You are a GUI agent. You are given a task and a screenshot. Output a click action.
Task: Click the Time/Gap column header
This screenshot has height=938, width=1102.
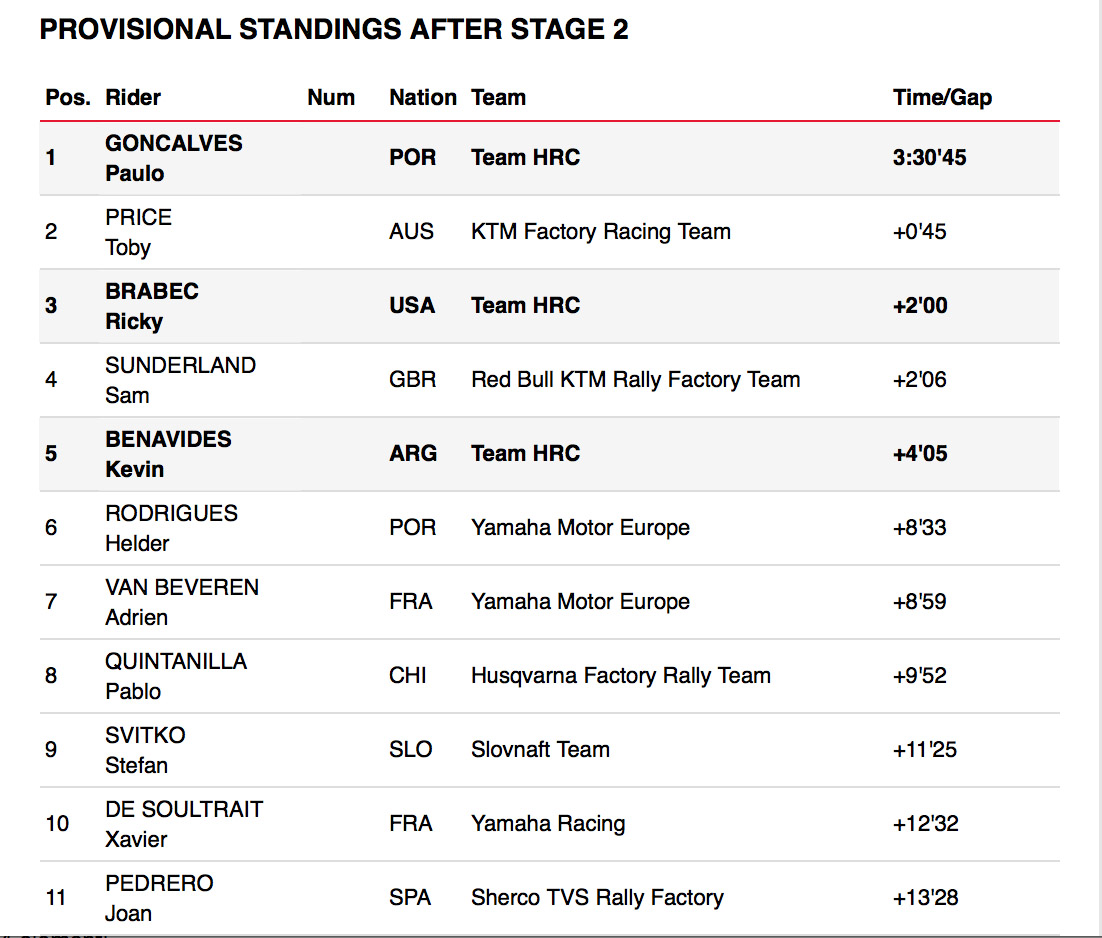942,97
